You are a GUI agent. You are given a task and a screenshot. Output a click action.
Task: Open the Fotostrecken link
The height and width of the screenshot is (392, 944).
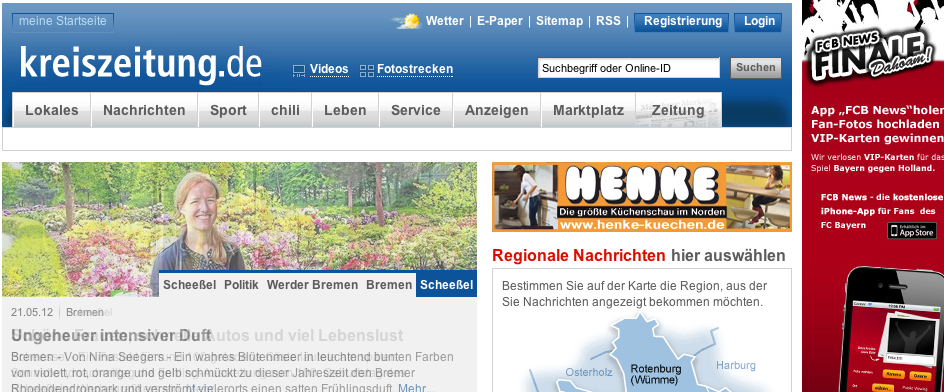click(415, 69)
